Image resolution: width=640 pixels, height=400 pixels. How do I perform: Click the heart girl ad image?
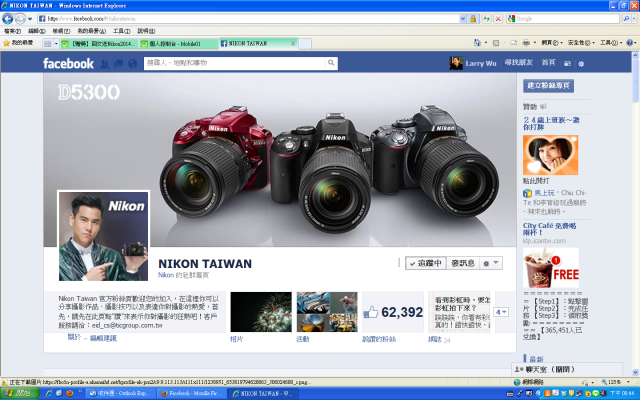550,155
